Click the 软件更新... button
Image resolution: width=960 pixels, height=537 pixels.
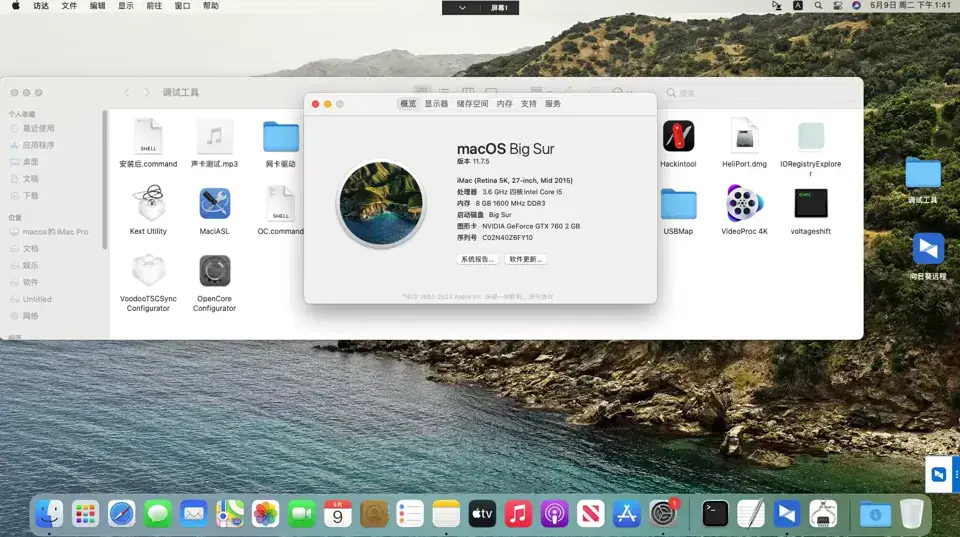525,259
